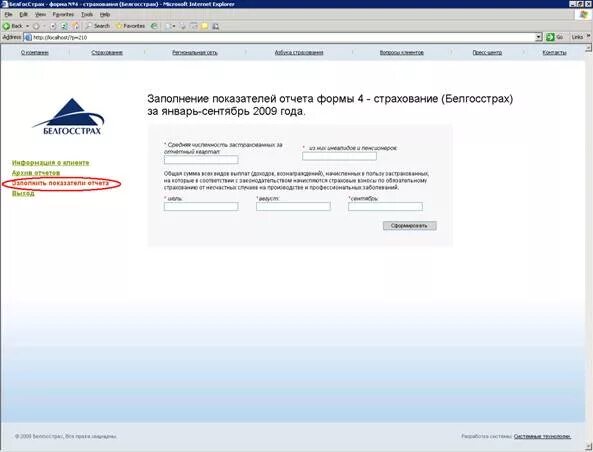Open the 'Региональная сеть' navigation link

pyautogui.click(x=195, y=53)
